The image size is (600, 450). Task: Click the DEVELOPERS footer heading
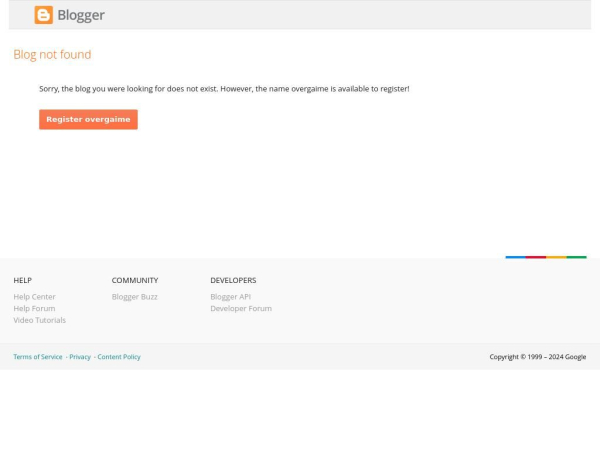pos(233,281)
